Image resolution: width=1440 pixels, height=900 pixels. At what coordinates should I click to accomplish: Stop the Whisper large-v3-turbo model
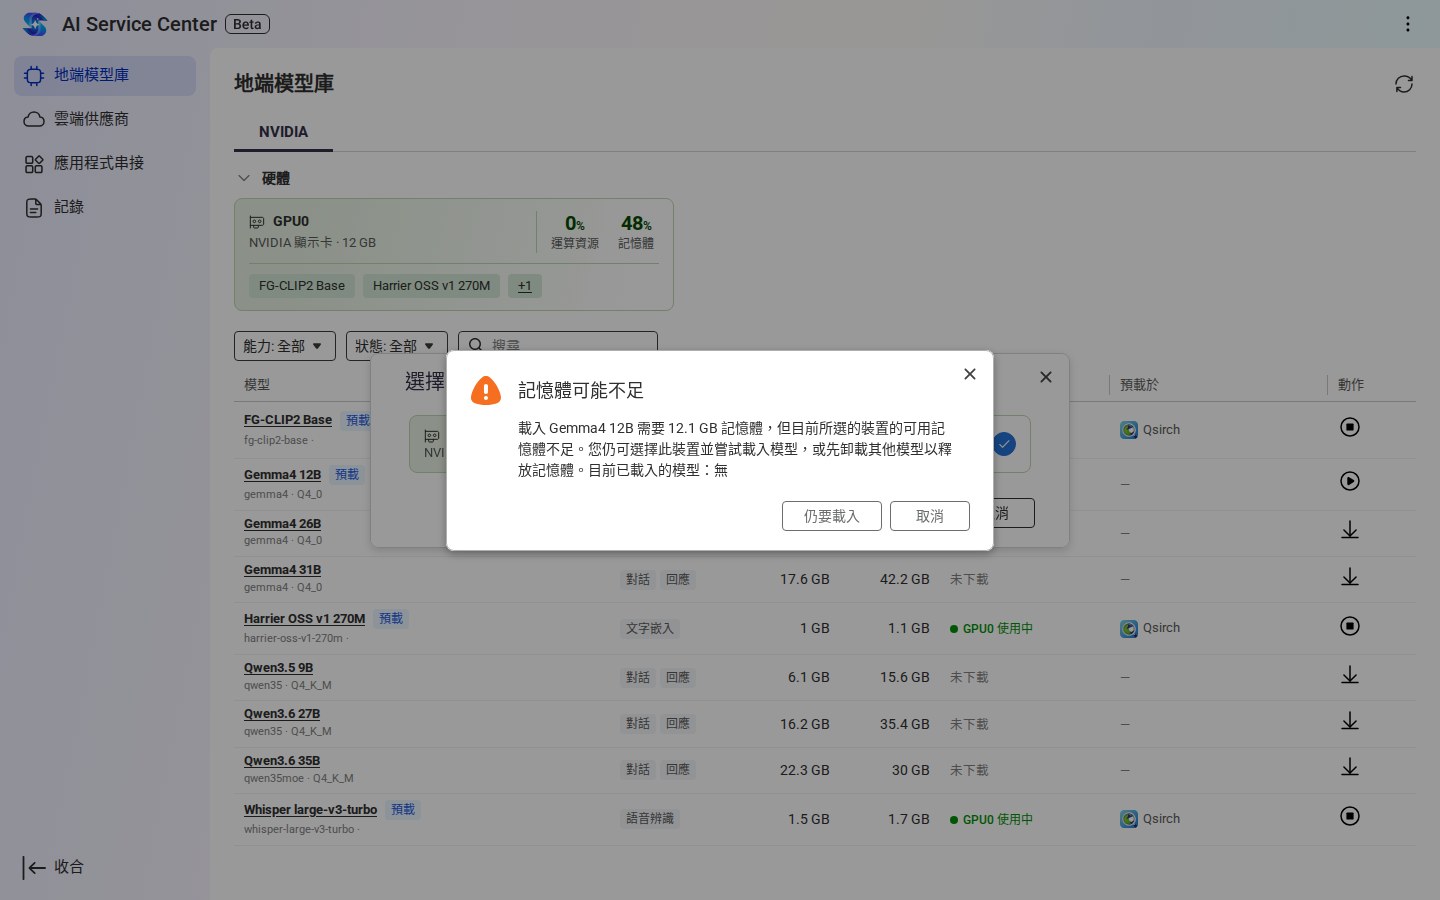1350,817
